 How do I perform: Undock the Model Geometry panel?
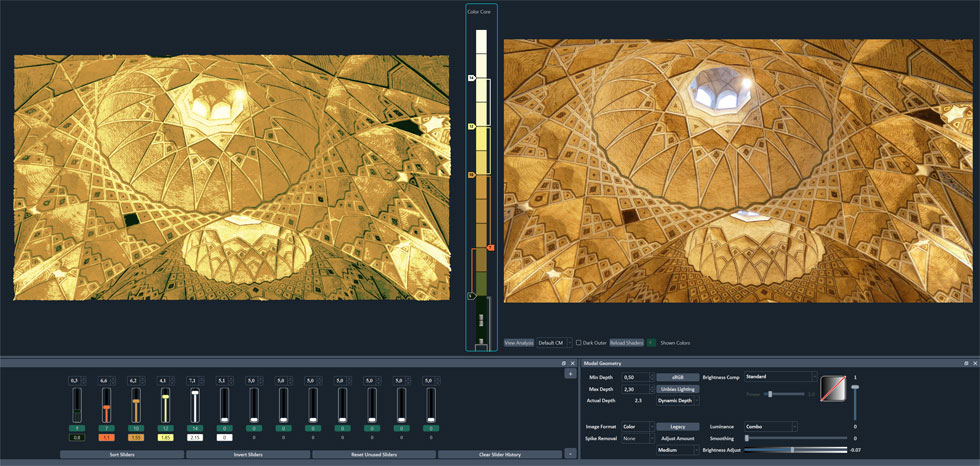click(965, 363)
